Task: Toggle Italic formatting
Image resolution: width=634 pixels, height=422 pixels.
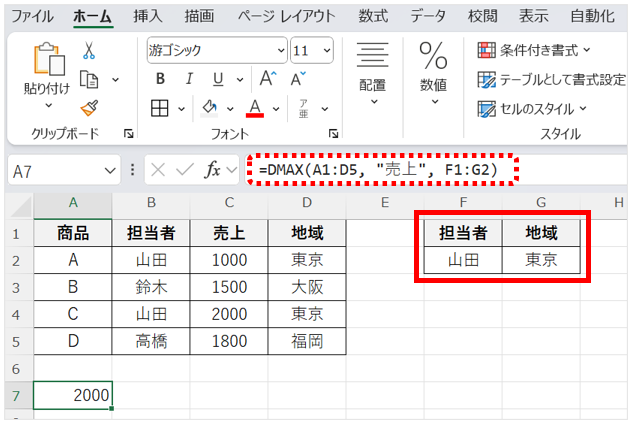Action: 186,79
